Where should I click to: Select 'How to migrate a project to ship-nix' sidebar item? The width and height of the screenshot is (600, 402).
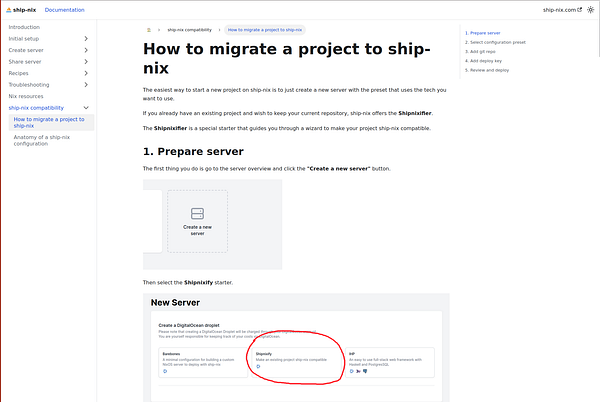click(51, 122)
